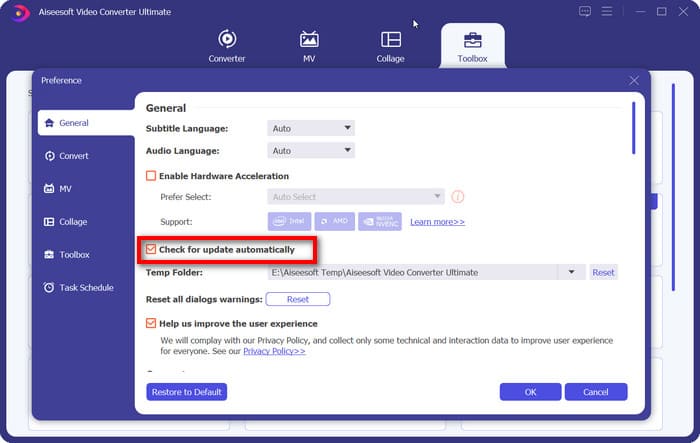
Task: Click Restore to Default button
Action: pyautogui.click(x=187, y=392)
